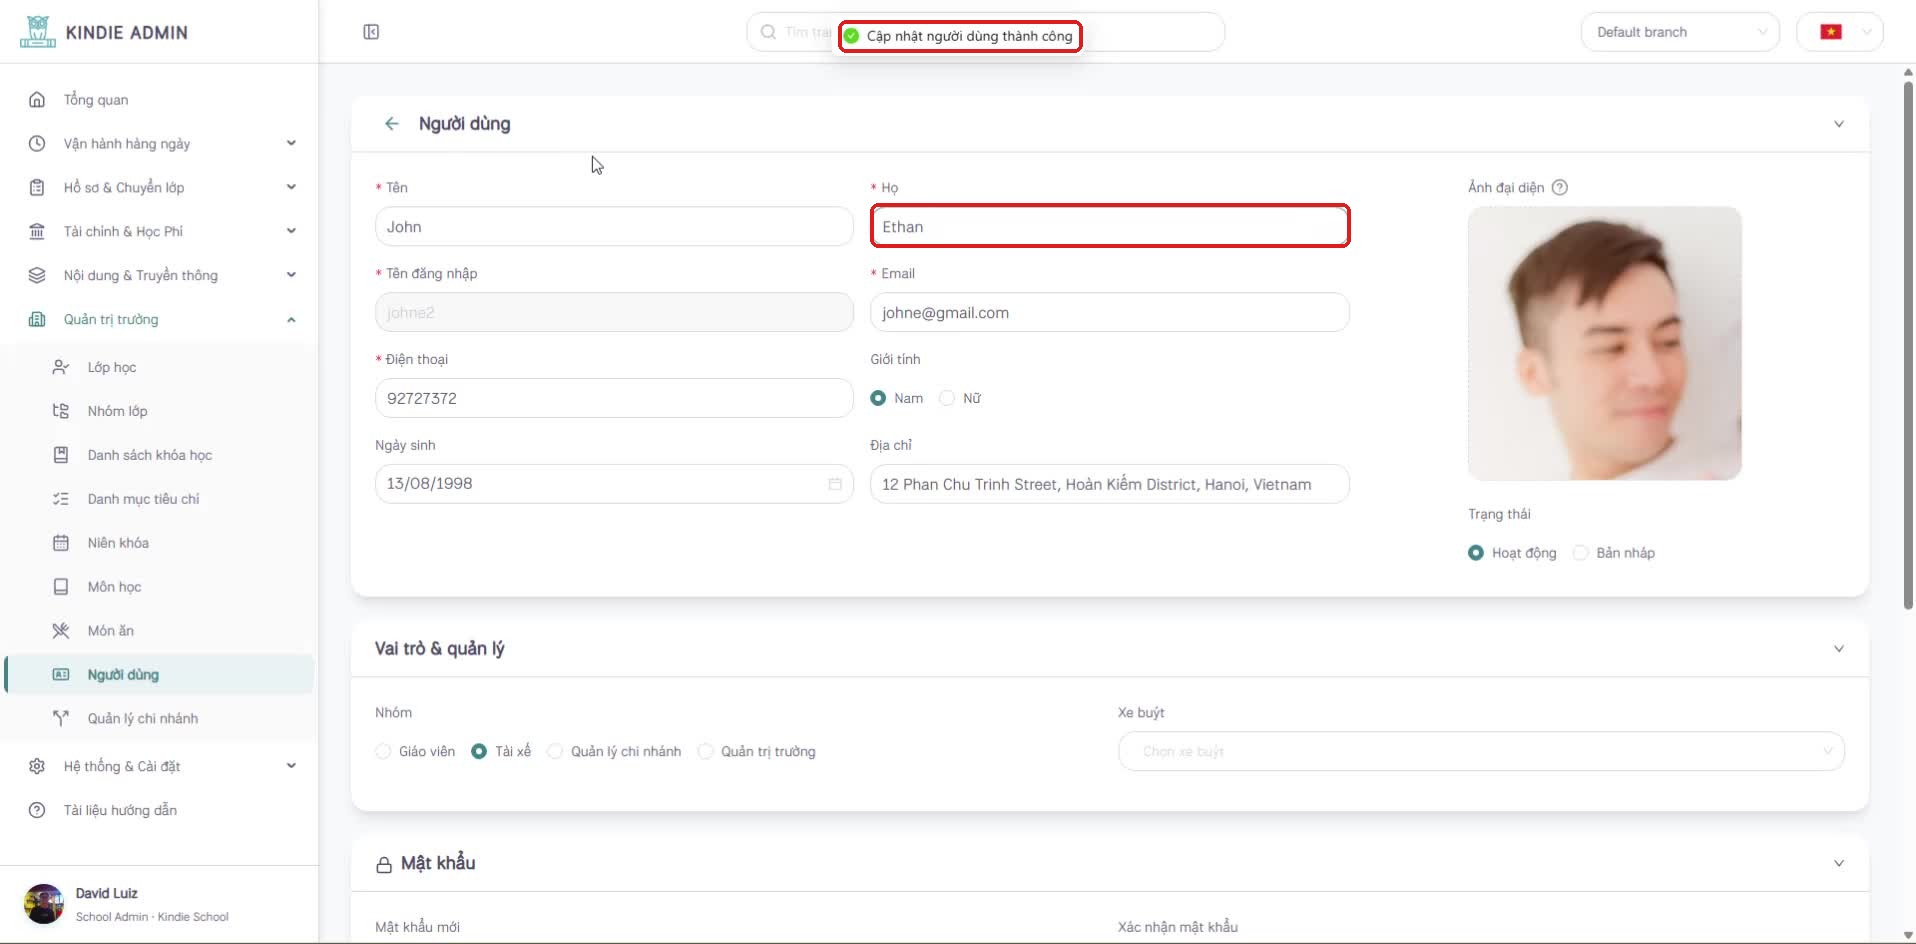Click the Tên field containing John
Screen dimensions: 1916x944
pos(614,227)
